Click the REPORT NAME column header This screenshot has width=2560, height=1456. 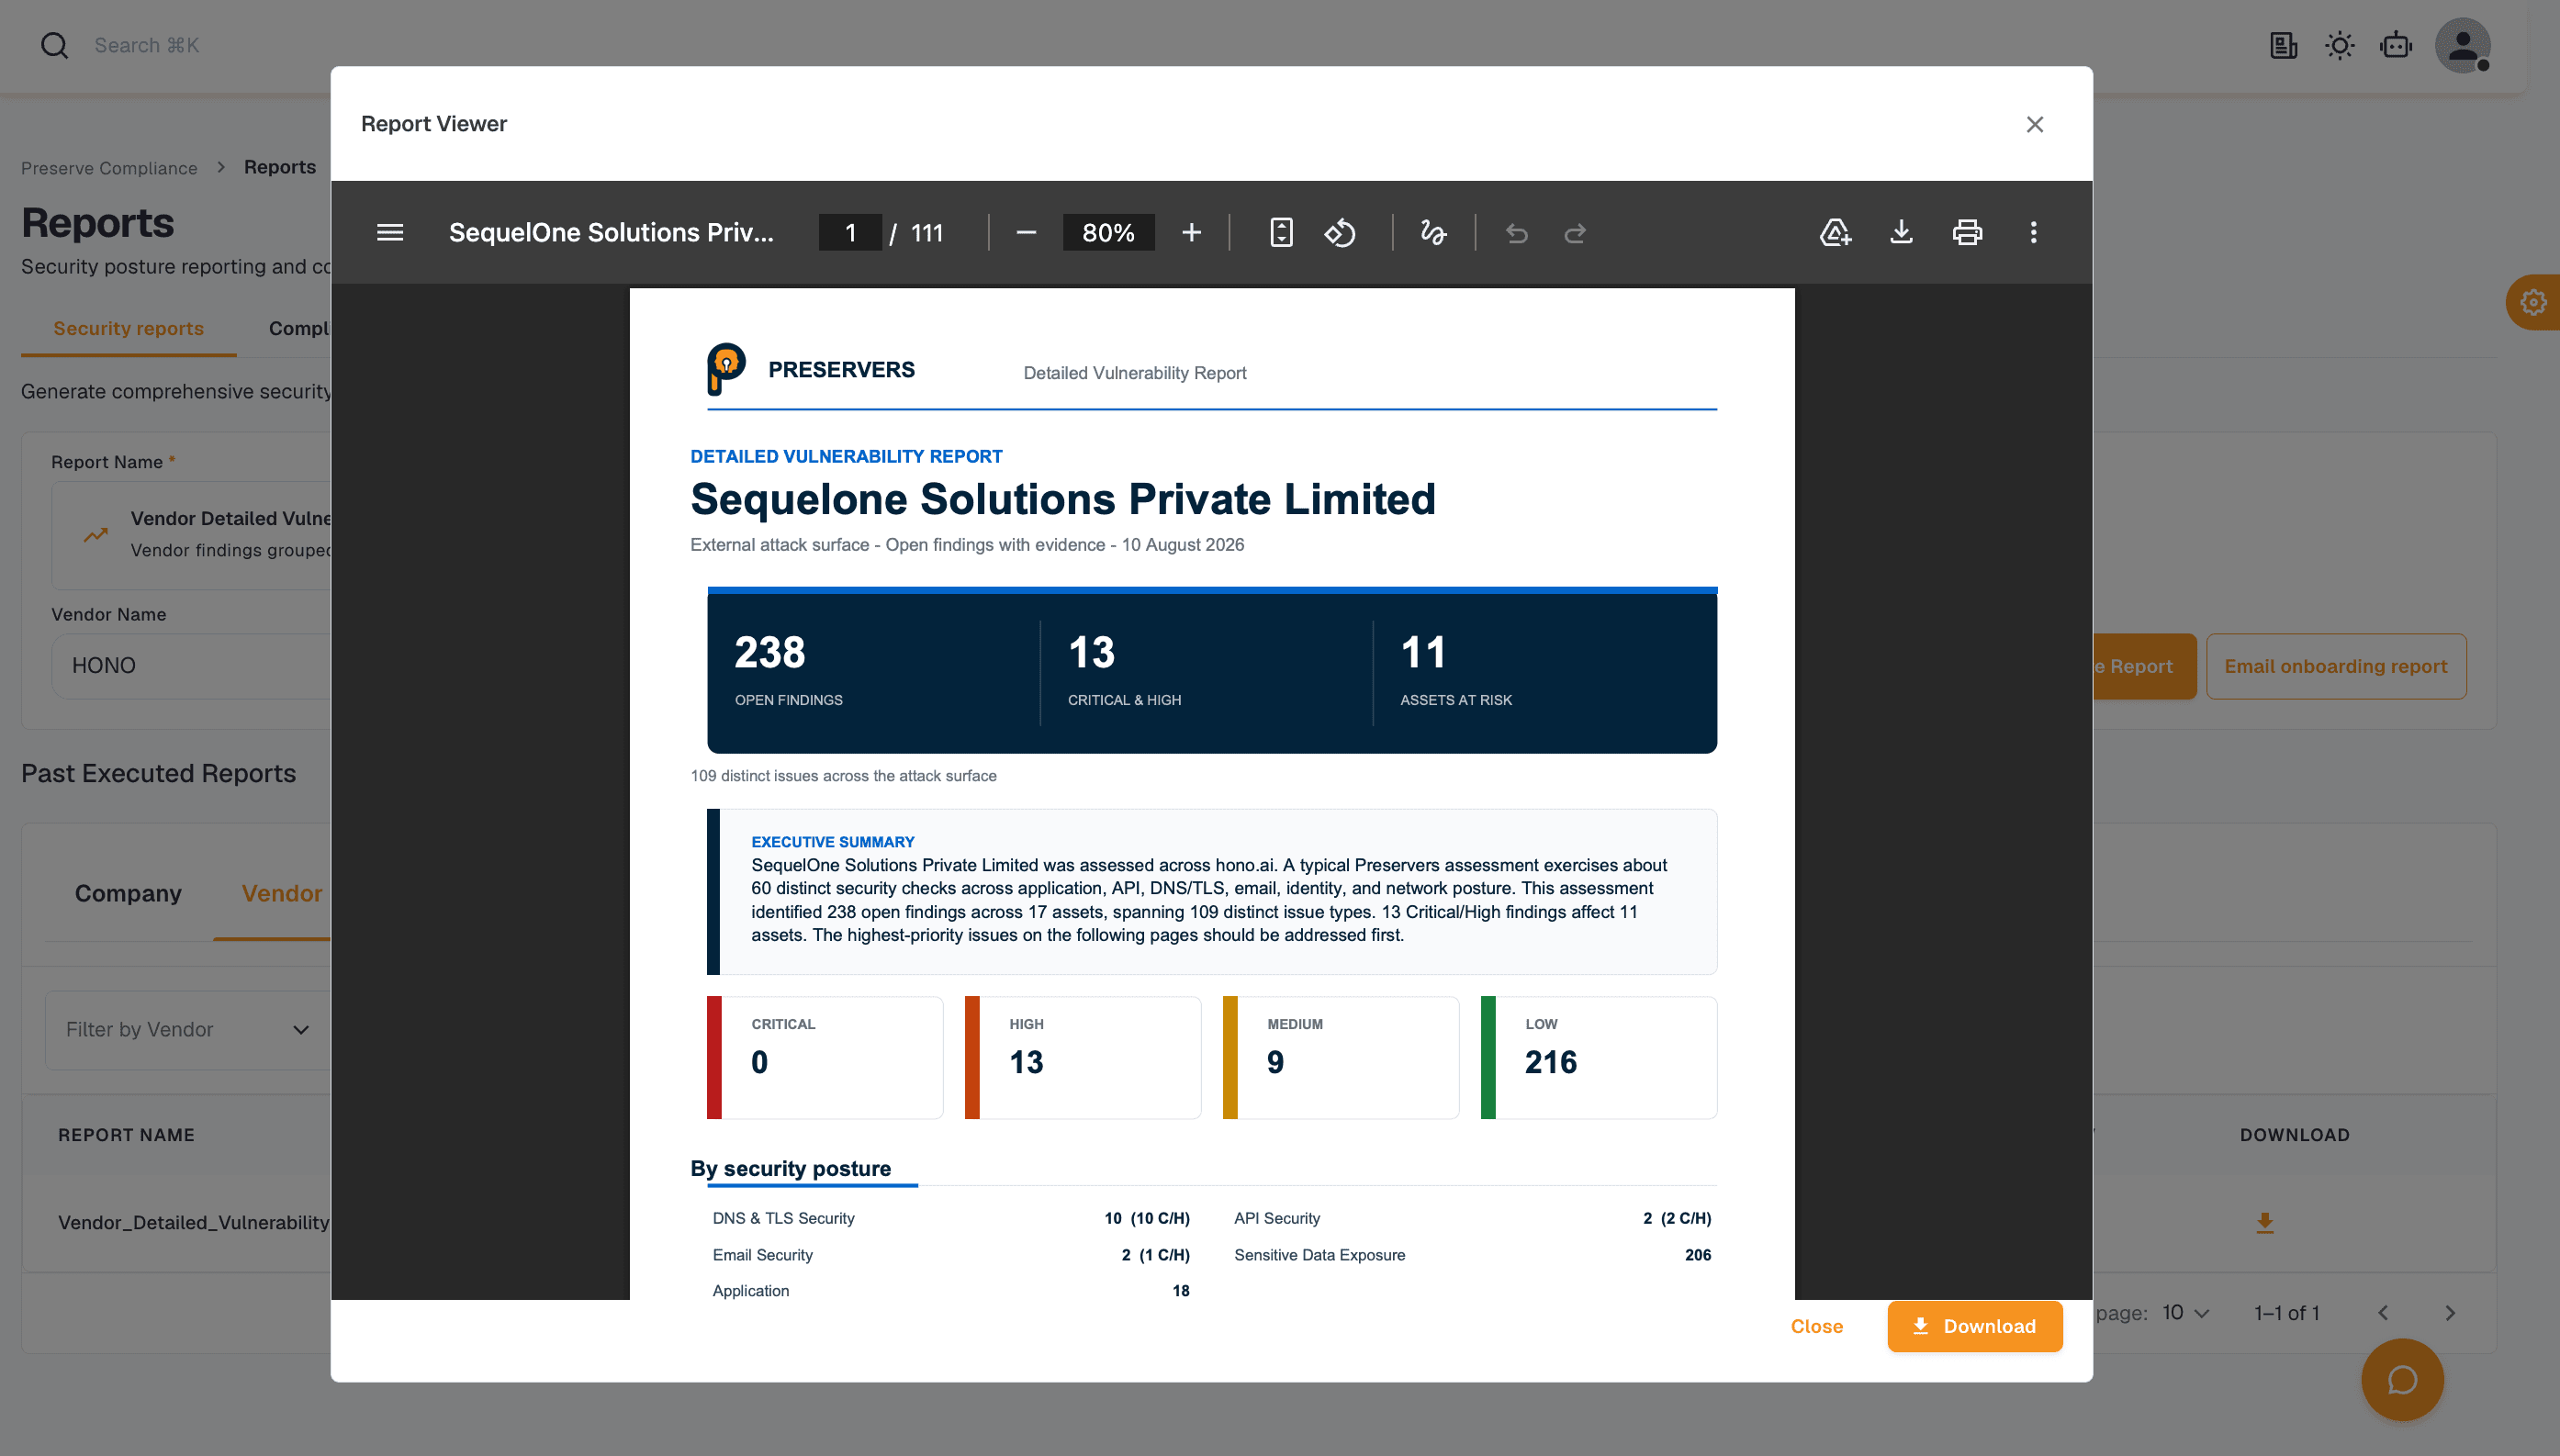126,1135
